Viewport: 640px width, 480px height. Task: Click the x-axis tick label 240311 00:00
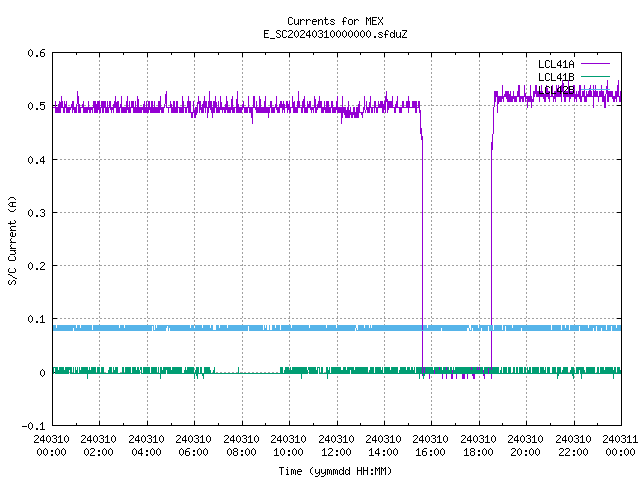pos(620,445)
